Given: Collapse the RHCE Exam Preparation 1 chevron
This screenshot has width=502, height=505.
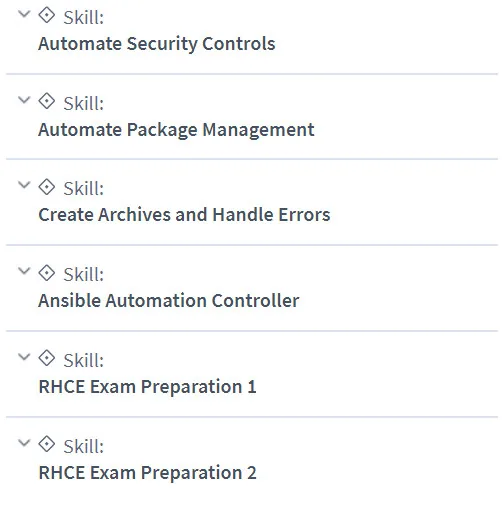Looking at the screenshot, I should click(x=24, y=357).
